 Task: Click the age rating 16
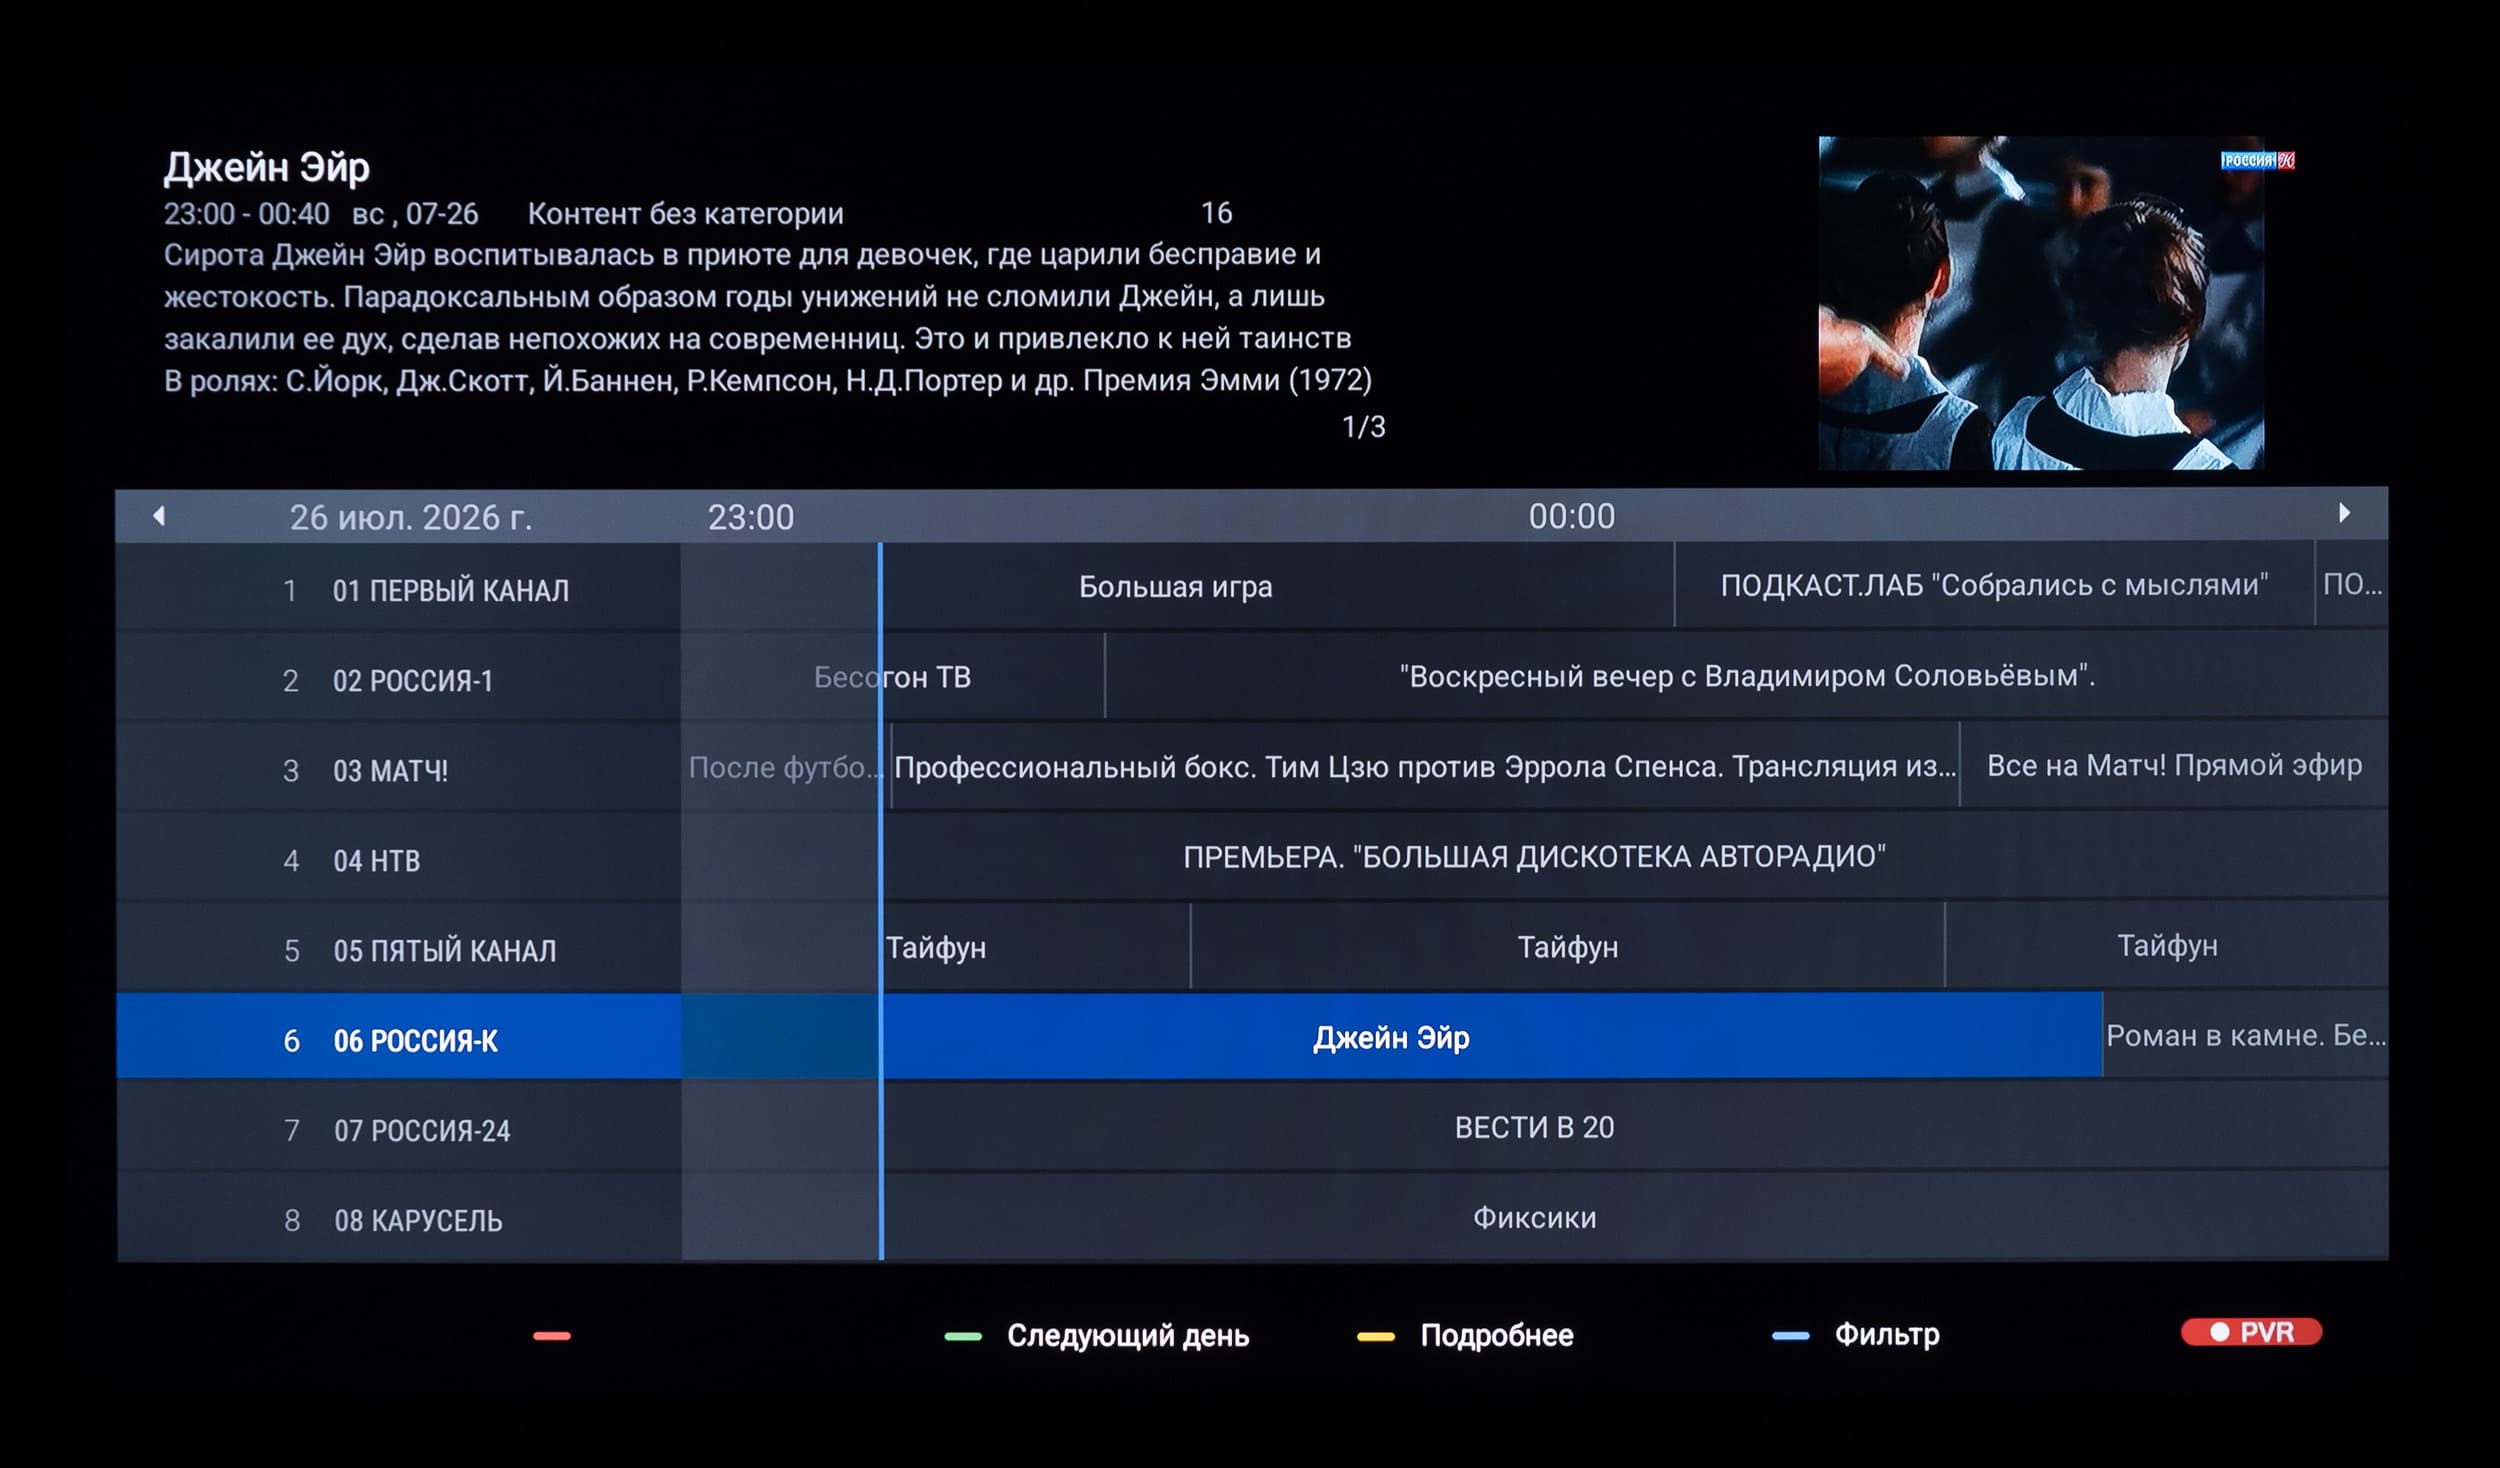1216,213
